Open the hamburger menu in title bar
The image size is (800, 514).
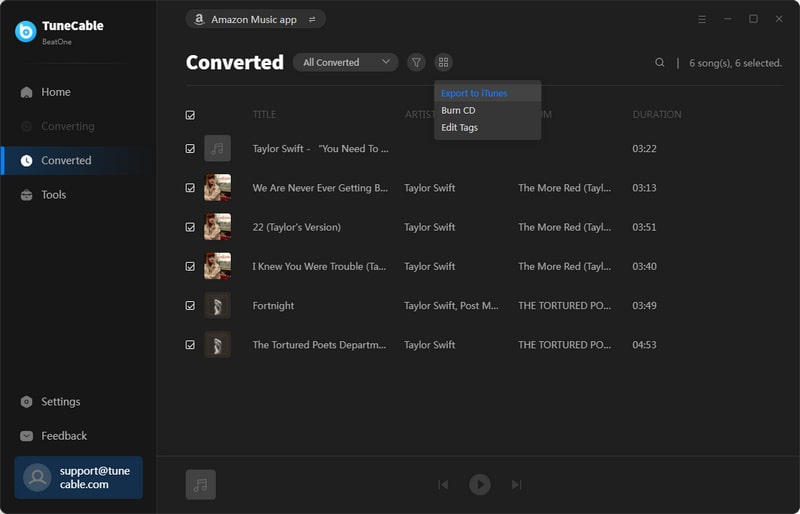pyautogui.click(x=702, y=19)
